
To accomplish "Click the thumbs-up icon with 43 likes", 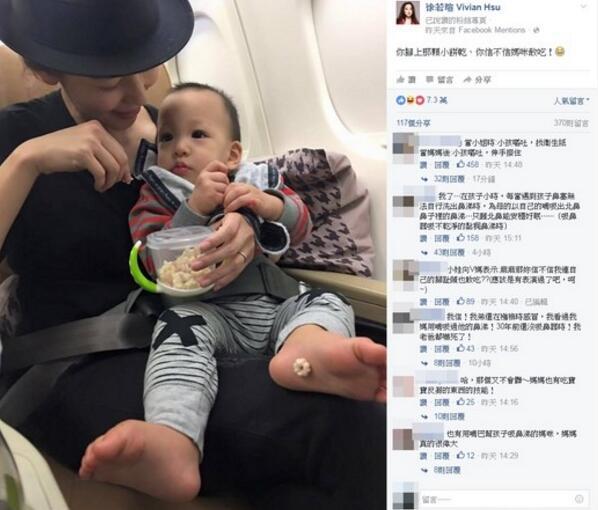I will (x=461, y=348).
